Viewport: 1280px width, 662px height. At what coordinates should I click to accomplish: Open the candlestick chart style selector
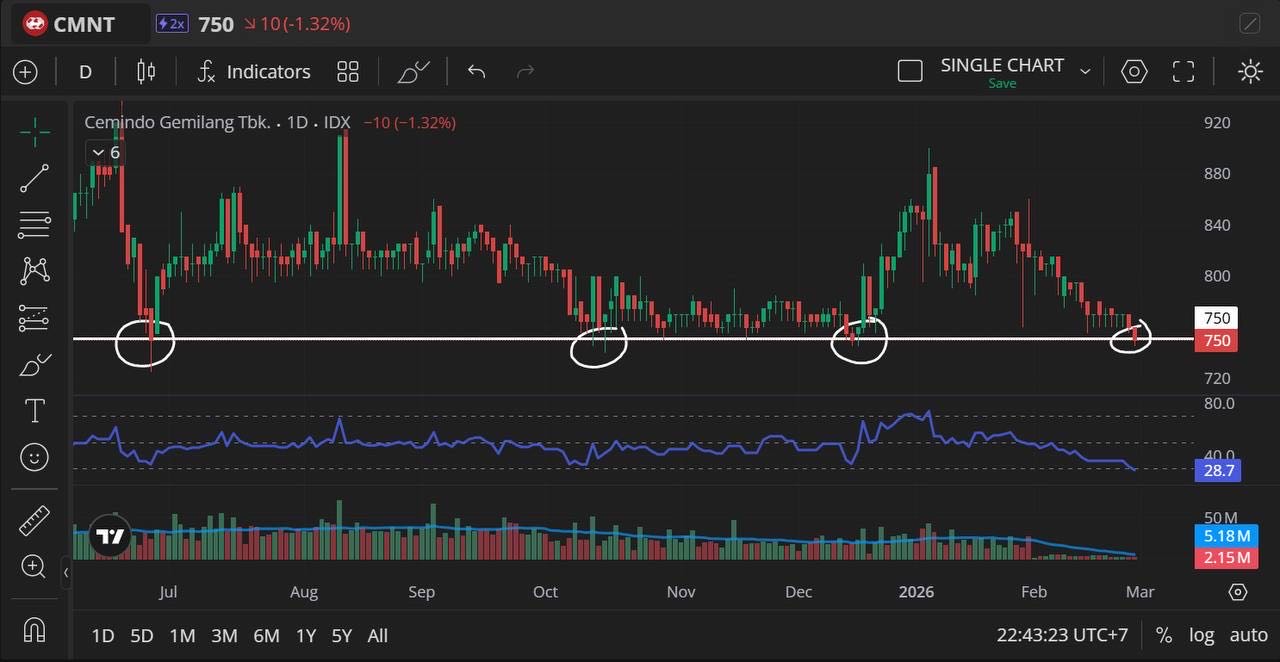(x=146, y=72)
